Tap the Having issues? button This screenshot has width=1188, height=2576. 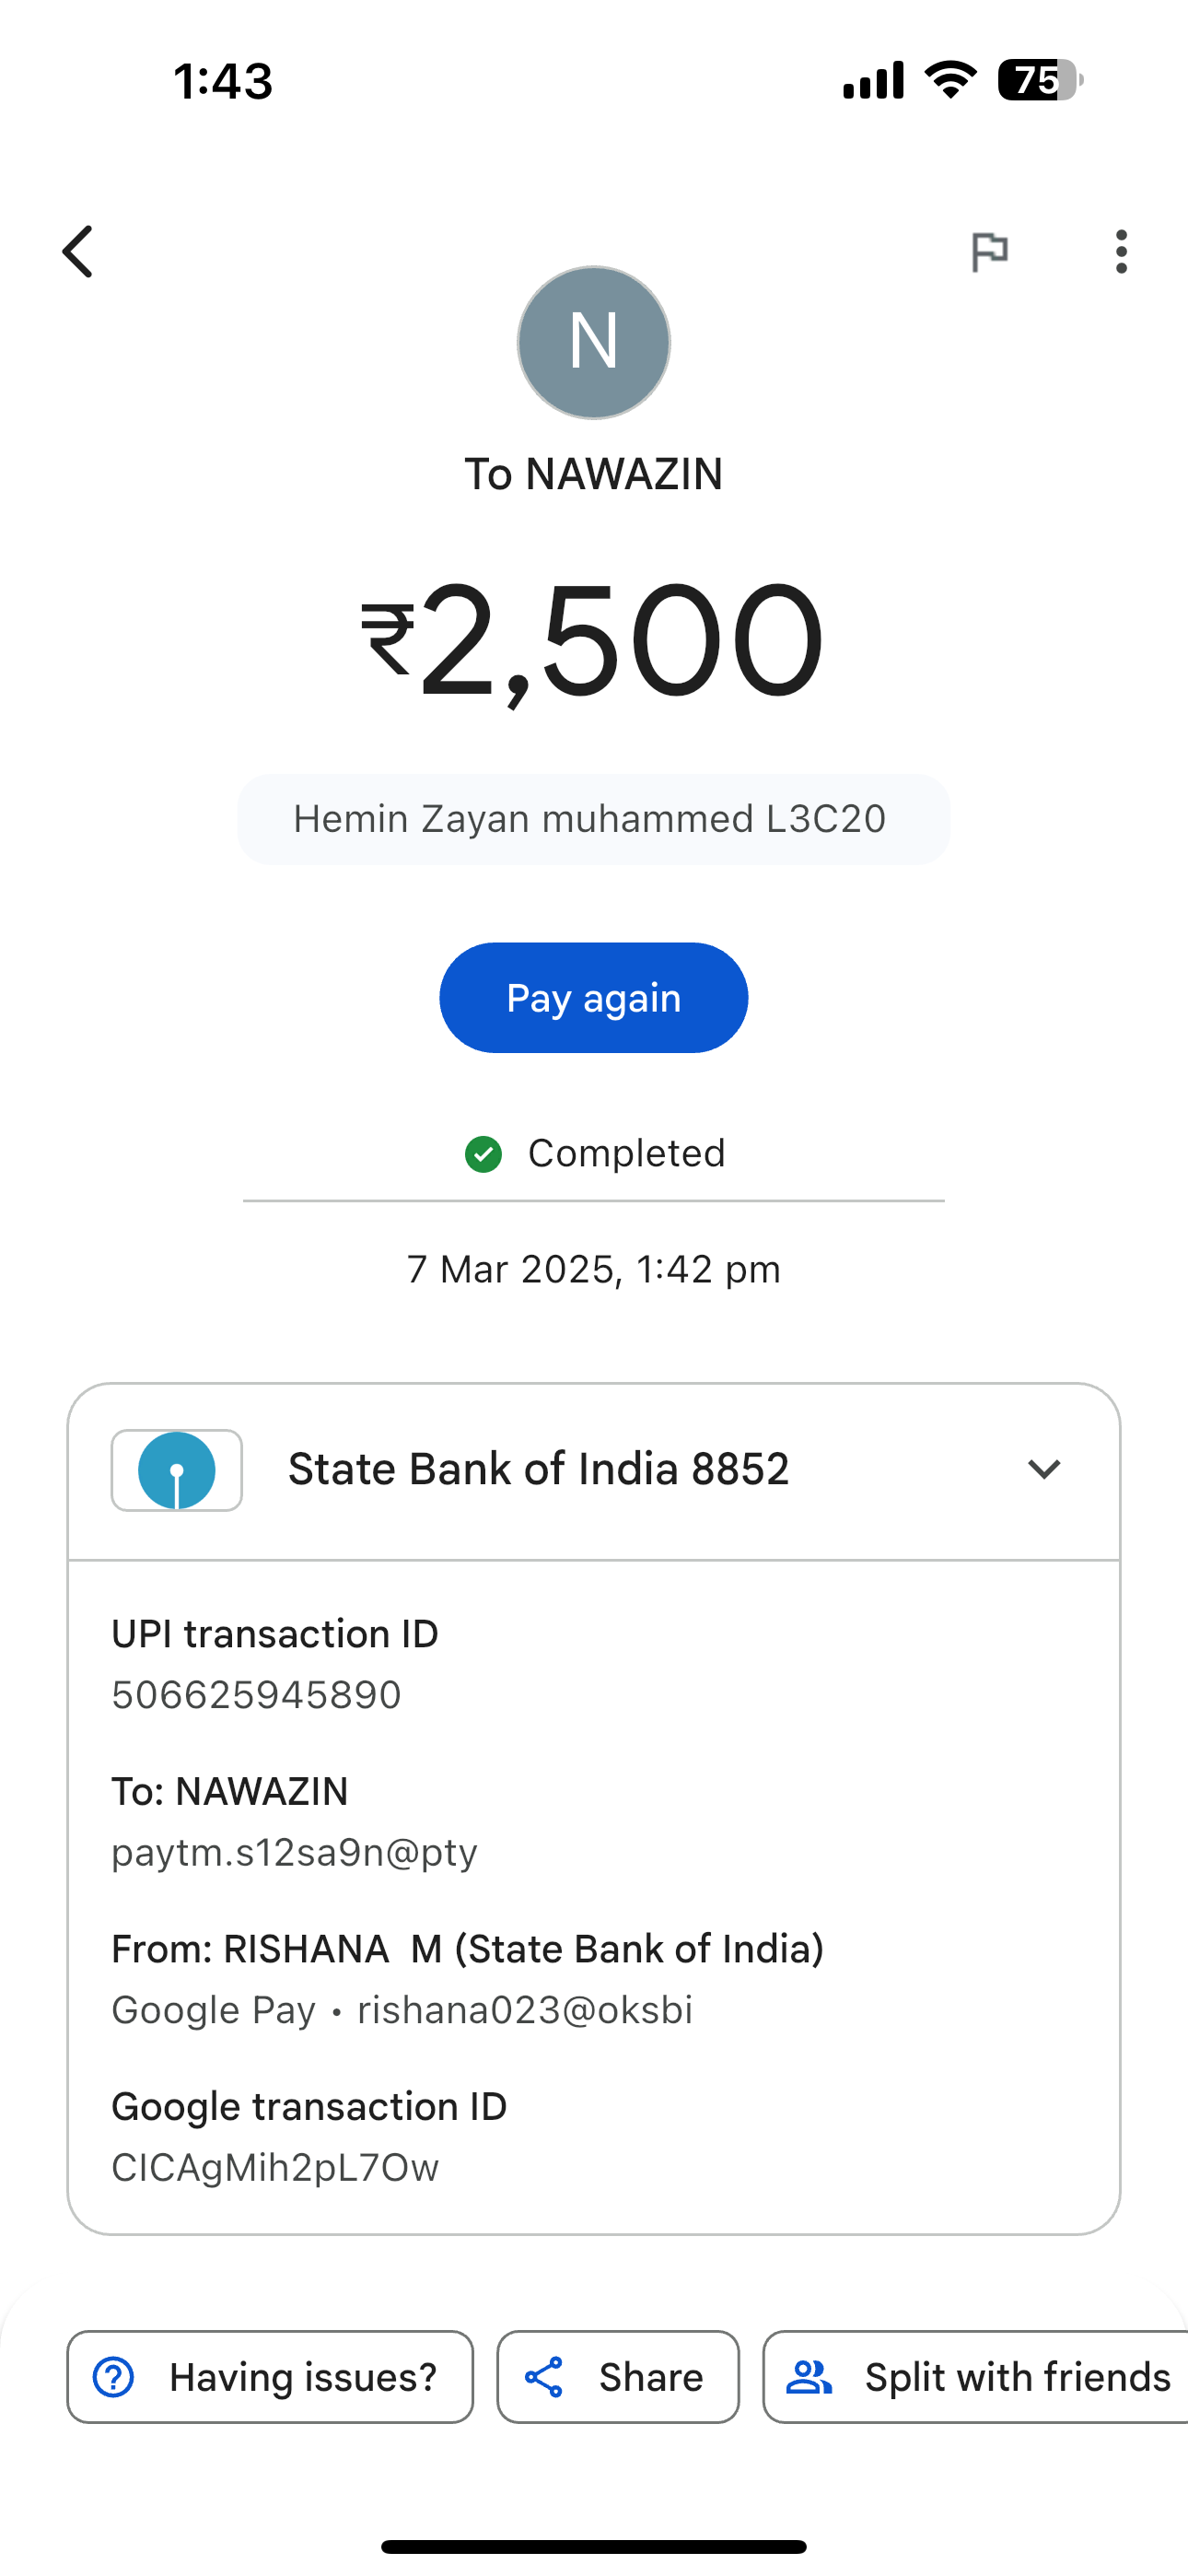[x=270, y=2377]
